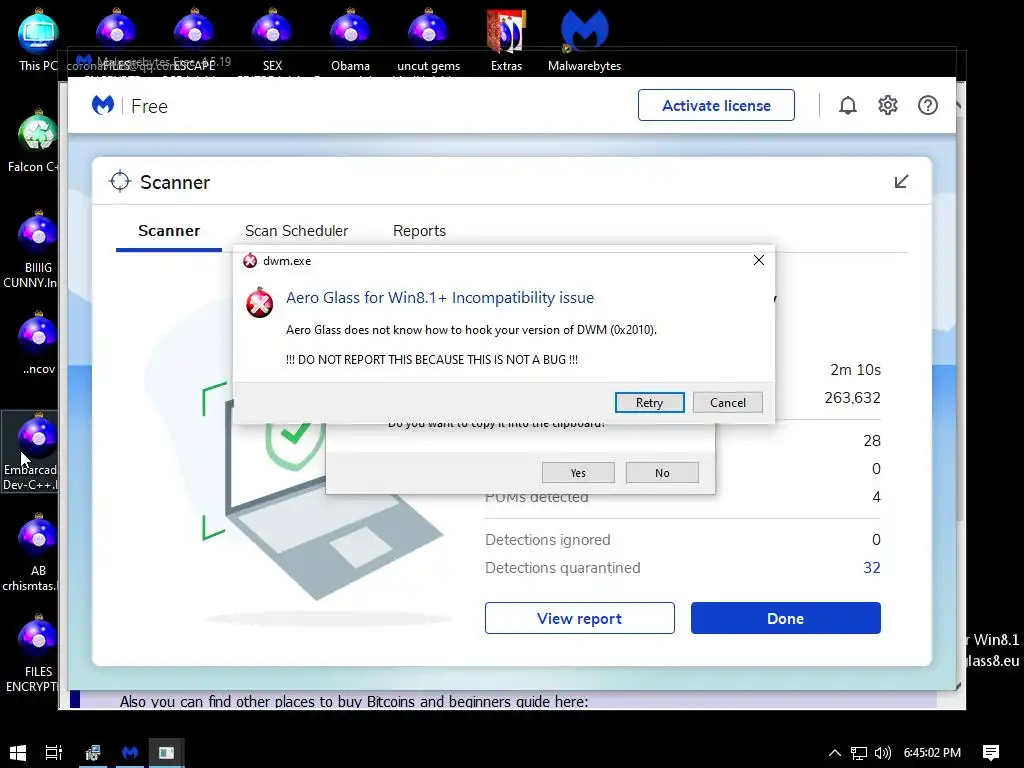Open the Windows Start menu
The image size is (1024, 768).
18,752
